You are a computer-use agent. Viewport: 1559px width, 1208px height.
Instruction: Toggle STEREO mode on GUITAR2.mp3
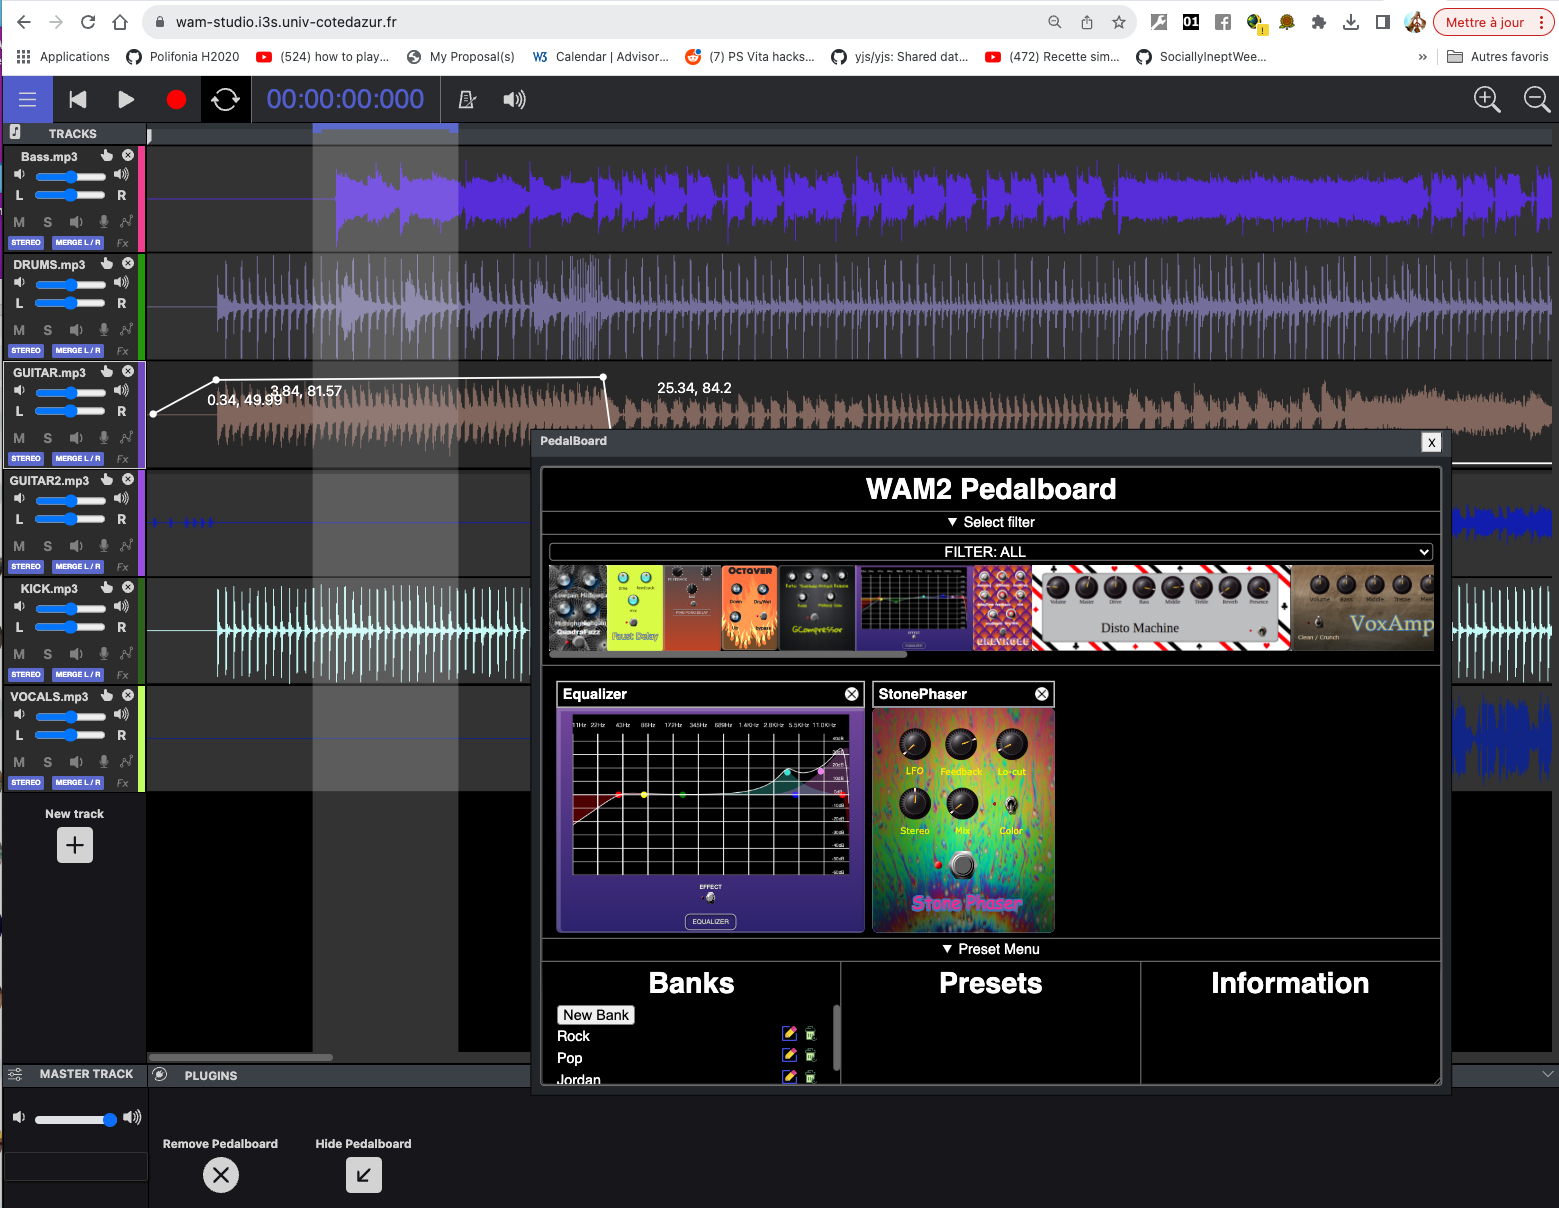[26, 567]
